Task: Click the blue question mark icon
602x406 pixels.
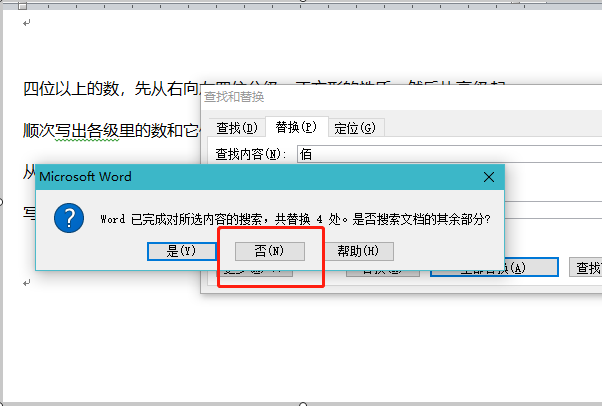Action: pos(69,218)
